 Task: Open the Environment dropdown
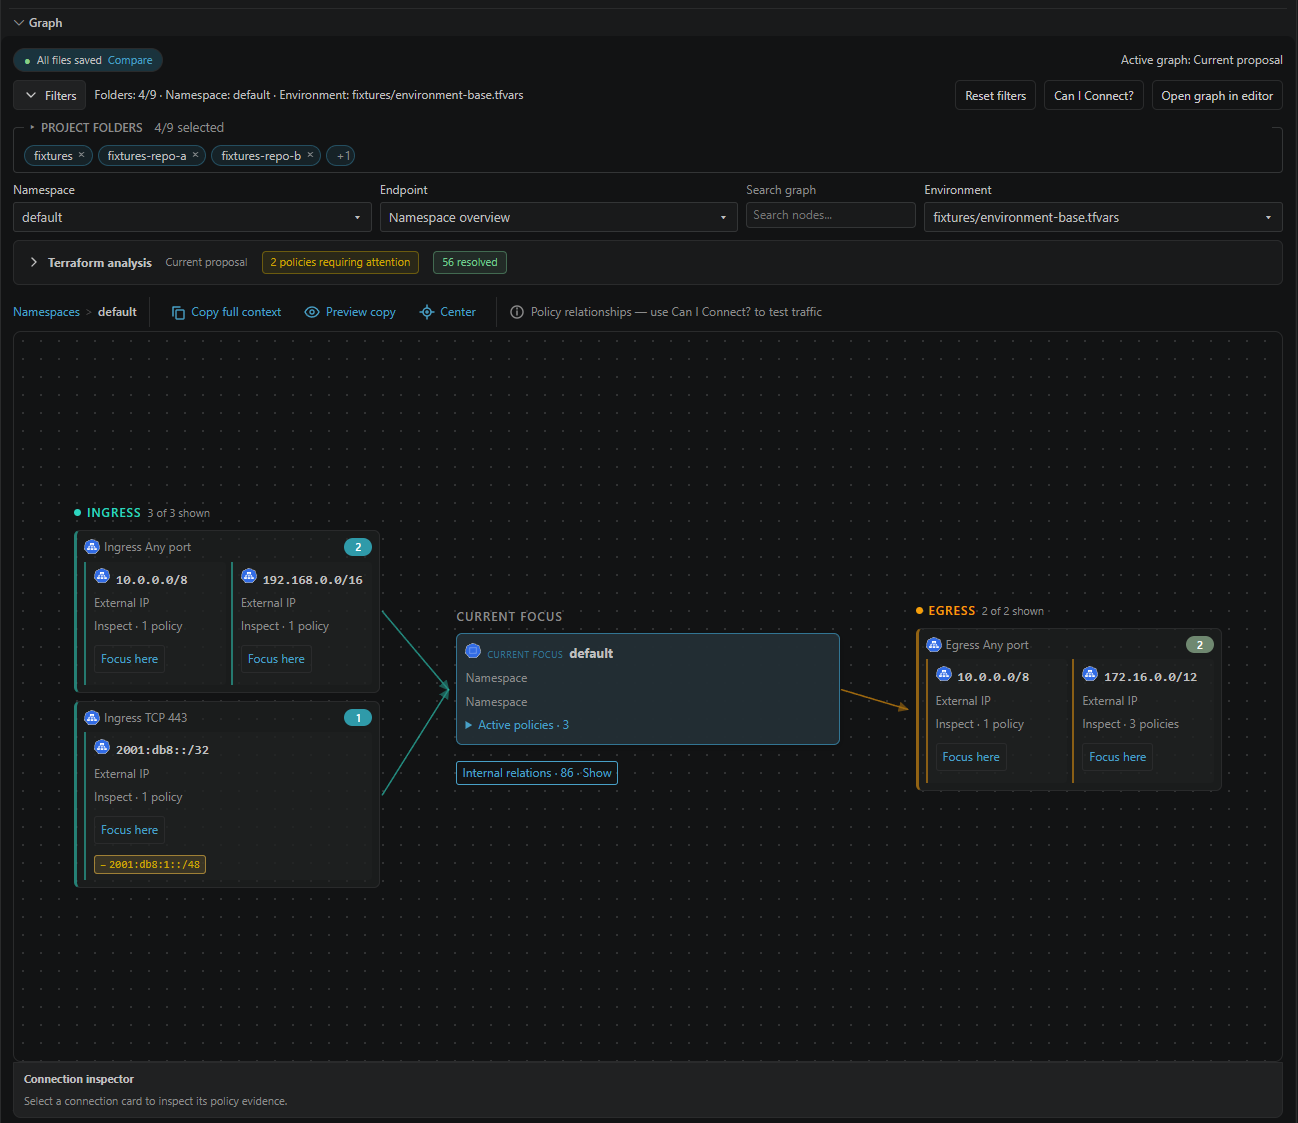click(x=1103, y=217)
